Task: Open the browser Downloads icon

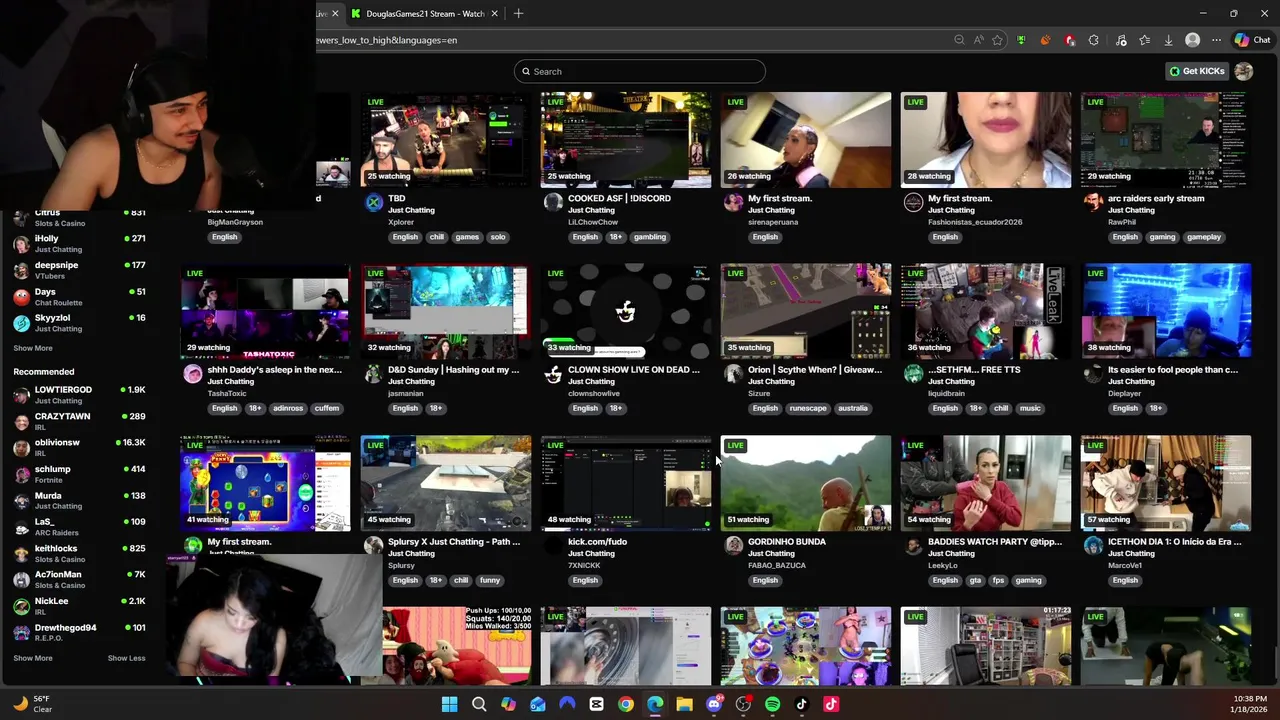Action: 1168,40
